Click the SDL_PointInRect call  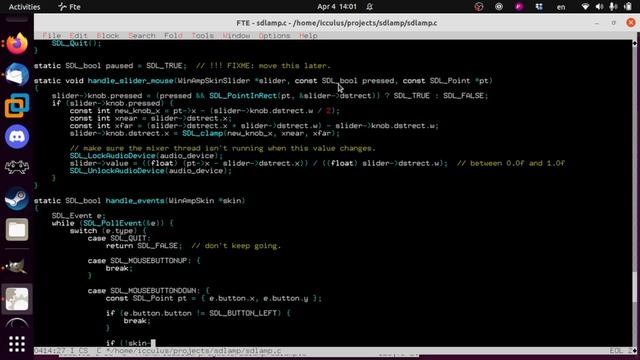click(243, 96)
